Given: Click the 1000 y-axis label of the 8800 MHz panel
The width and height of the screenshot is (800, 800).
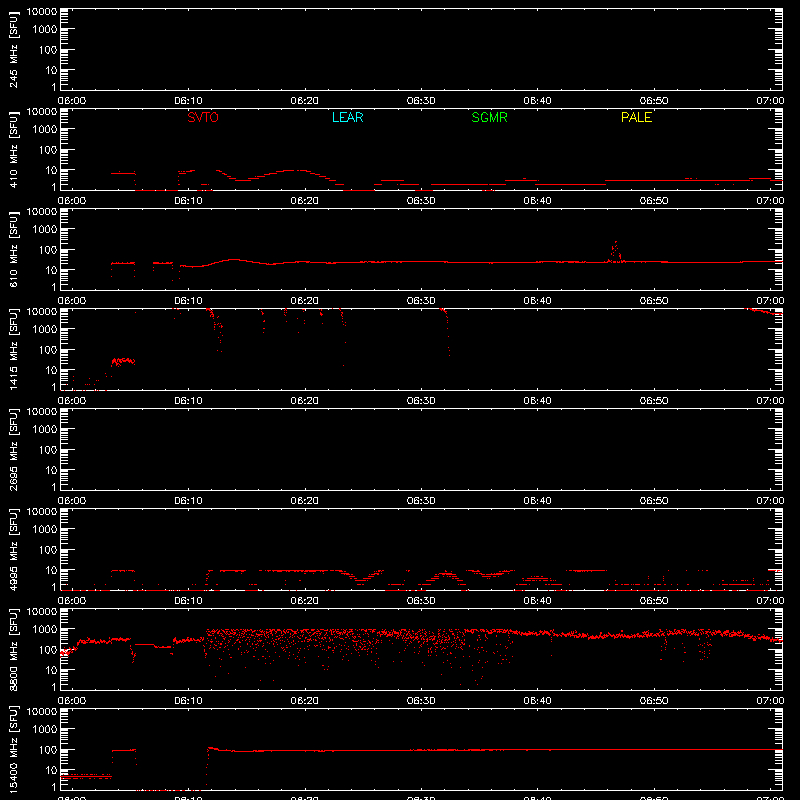Looking at the screenshot, I should click(46, 629).
